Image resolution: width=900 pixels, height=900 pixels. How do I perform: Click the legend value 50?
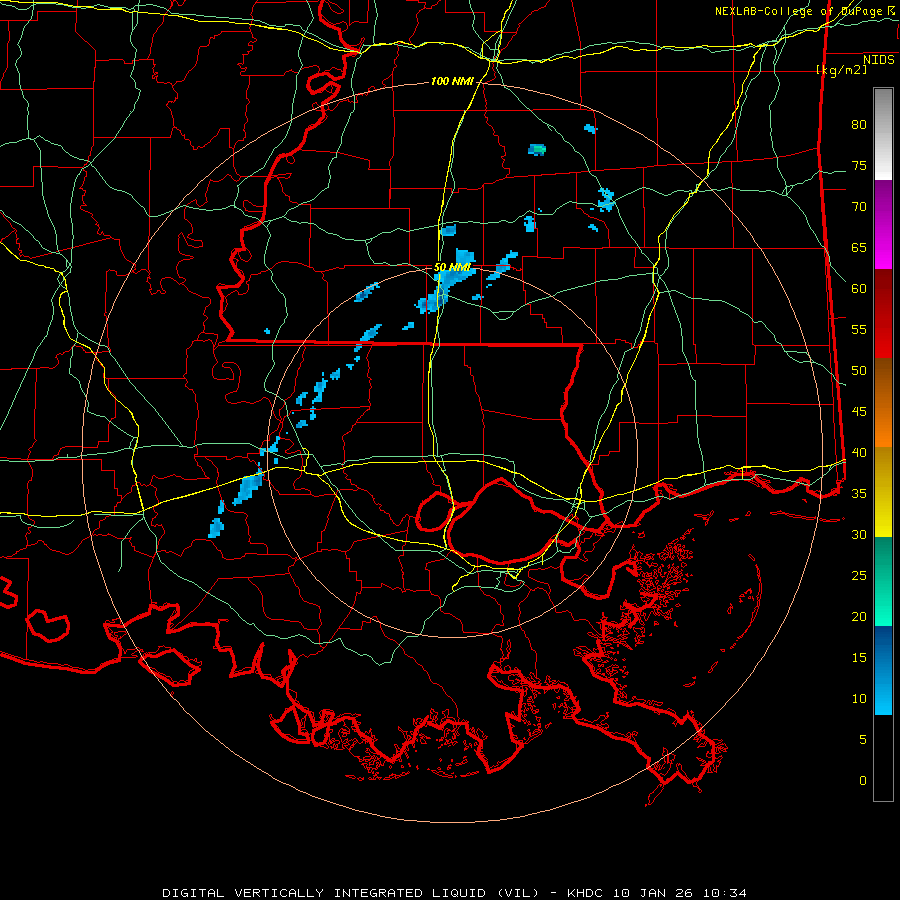coord(859,371)
